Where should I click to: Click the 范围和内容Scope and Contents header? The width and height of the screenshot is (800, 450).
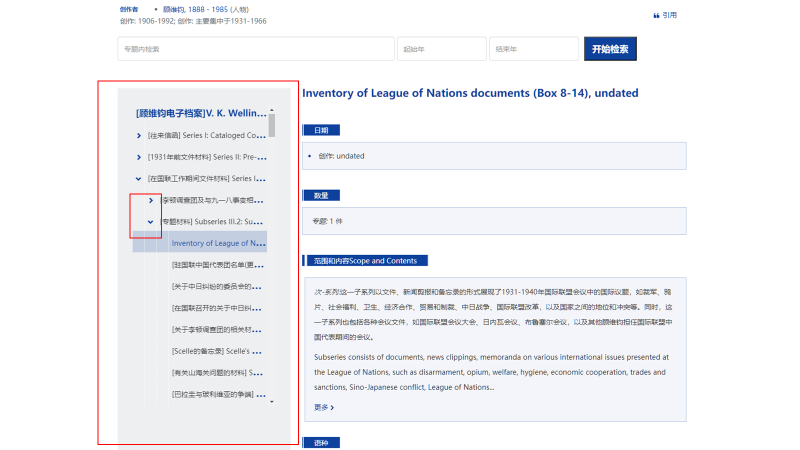tap(365, 261)
